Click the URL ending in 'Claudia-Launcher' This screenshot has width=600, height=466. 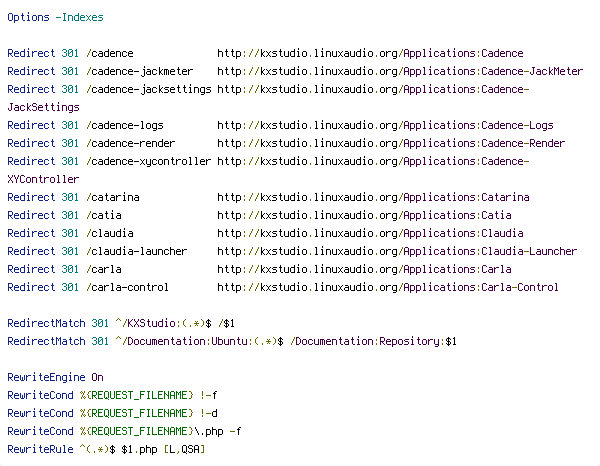pos(397,251)
